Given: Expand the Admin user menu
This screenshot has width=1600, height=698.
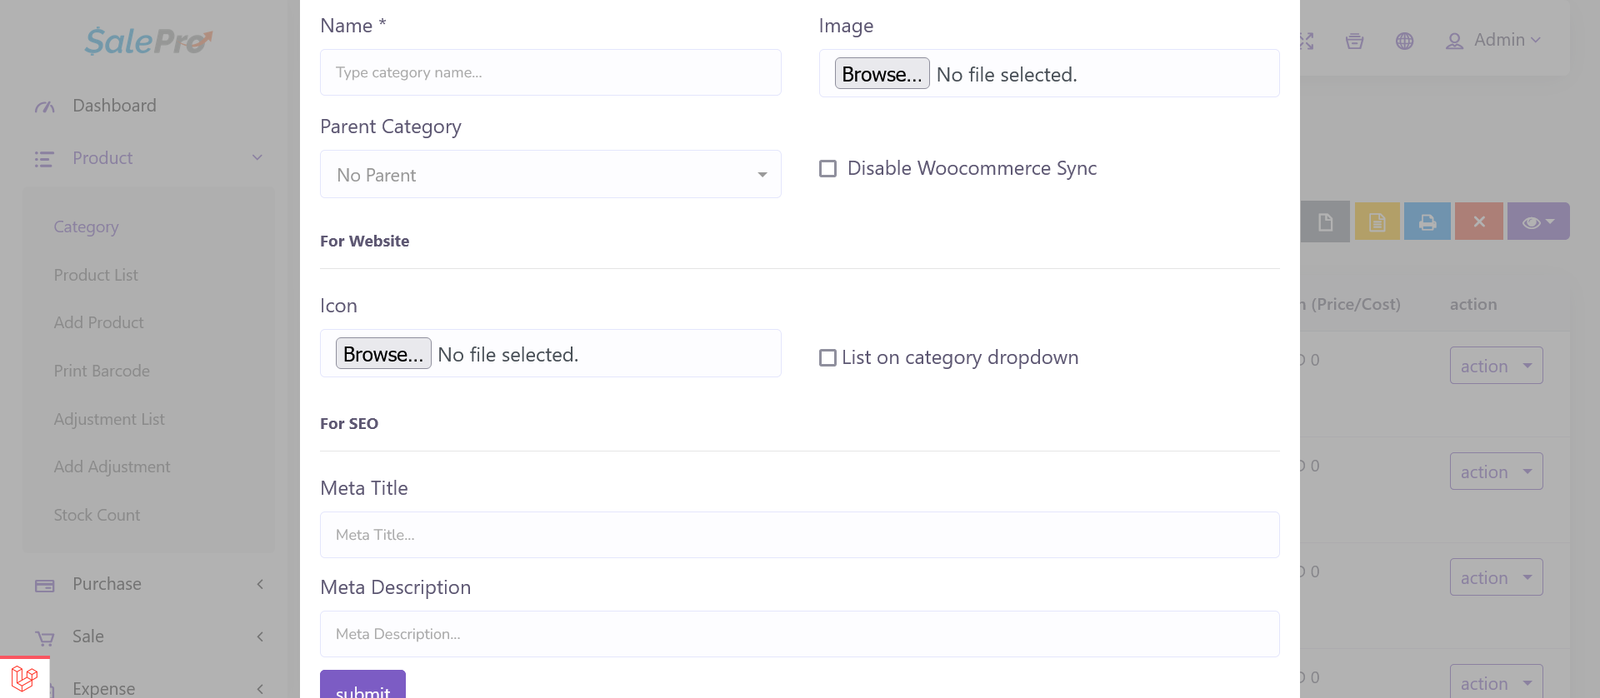Looking at the screenshot, I should coord(1493,40).
